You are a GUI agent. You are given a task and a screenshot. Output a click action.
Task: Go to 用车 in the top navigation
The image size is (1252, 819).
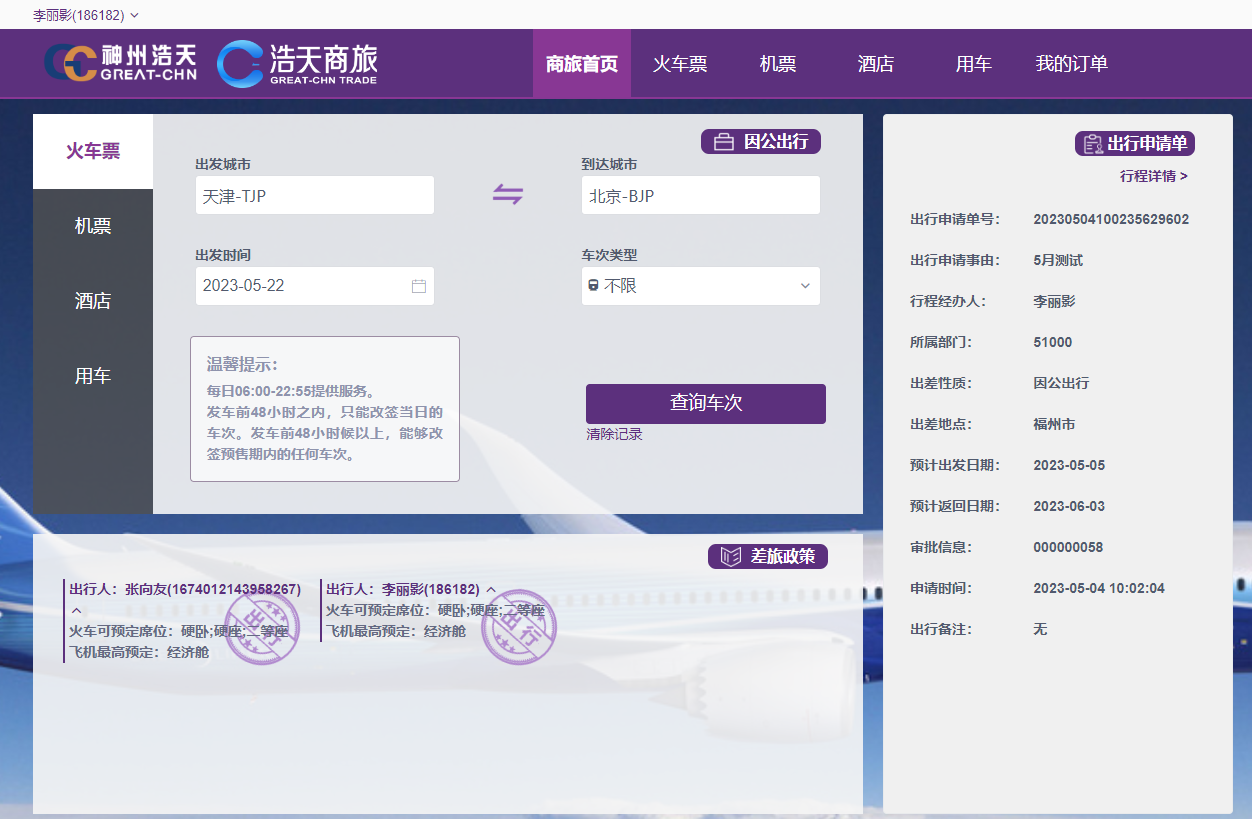[973, 64]
